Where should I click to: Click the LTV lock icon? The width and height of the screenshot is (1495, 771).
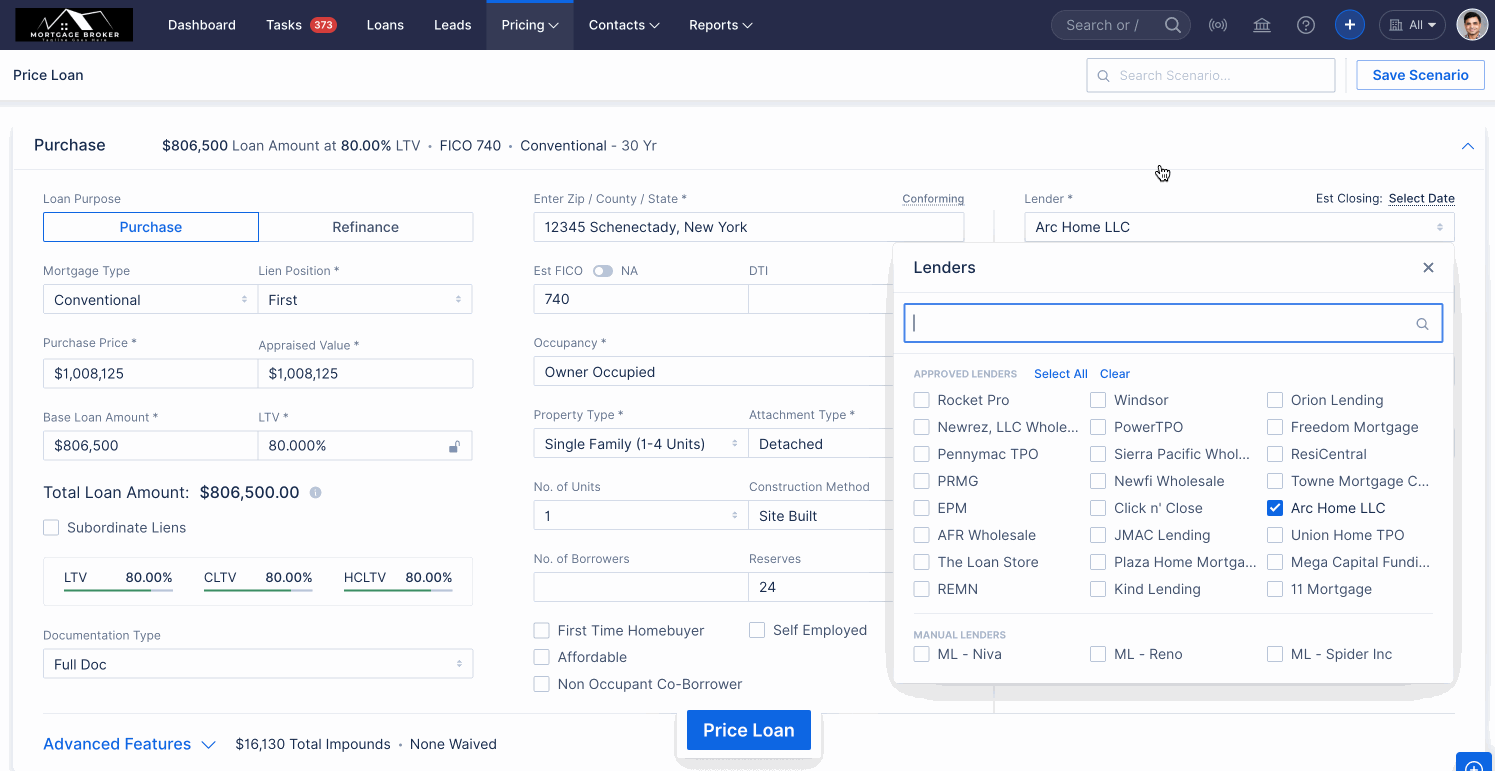click(x=454, y=446)
